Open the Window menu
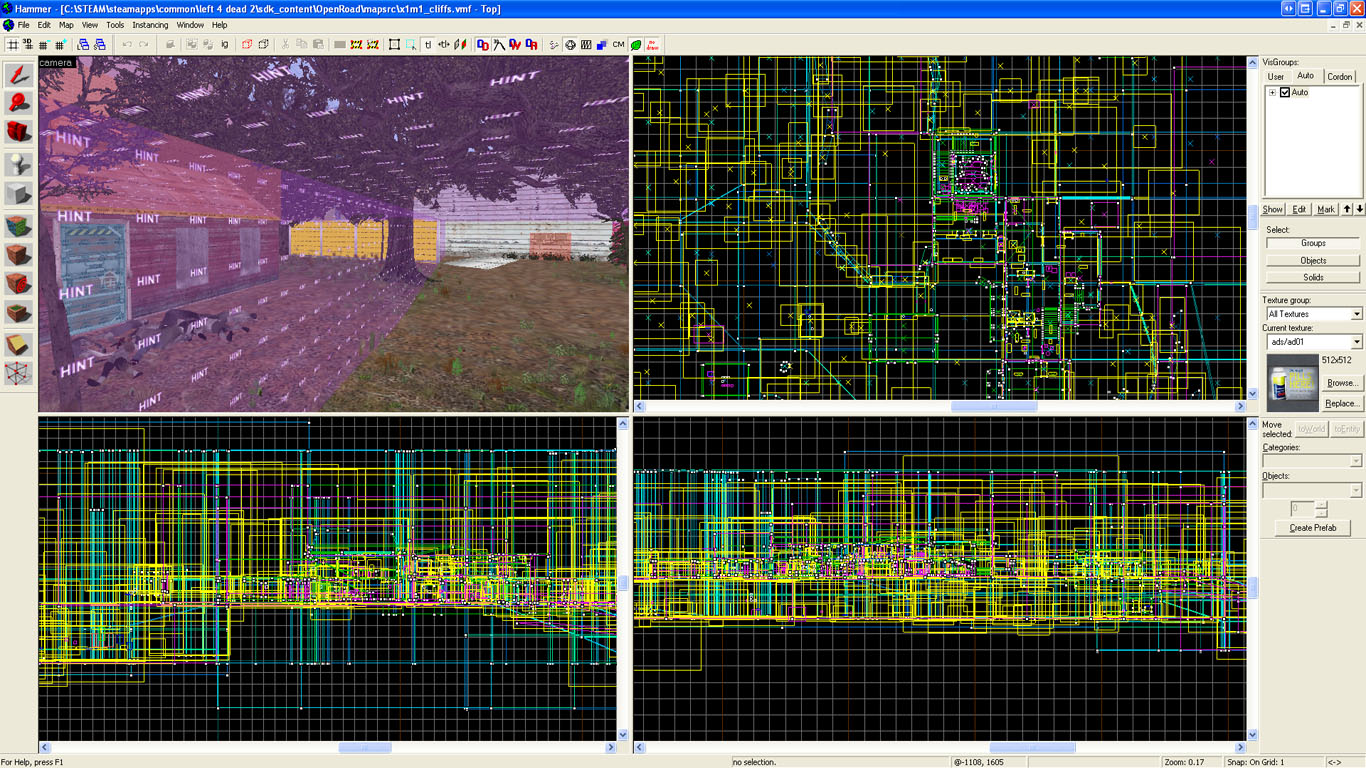 click(x=190, y=25)
